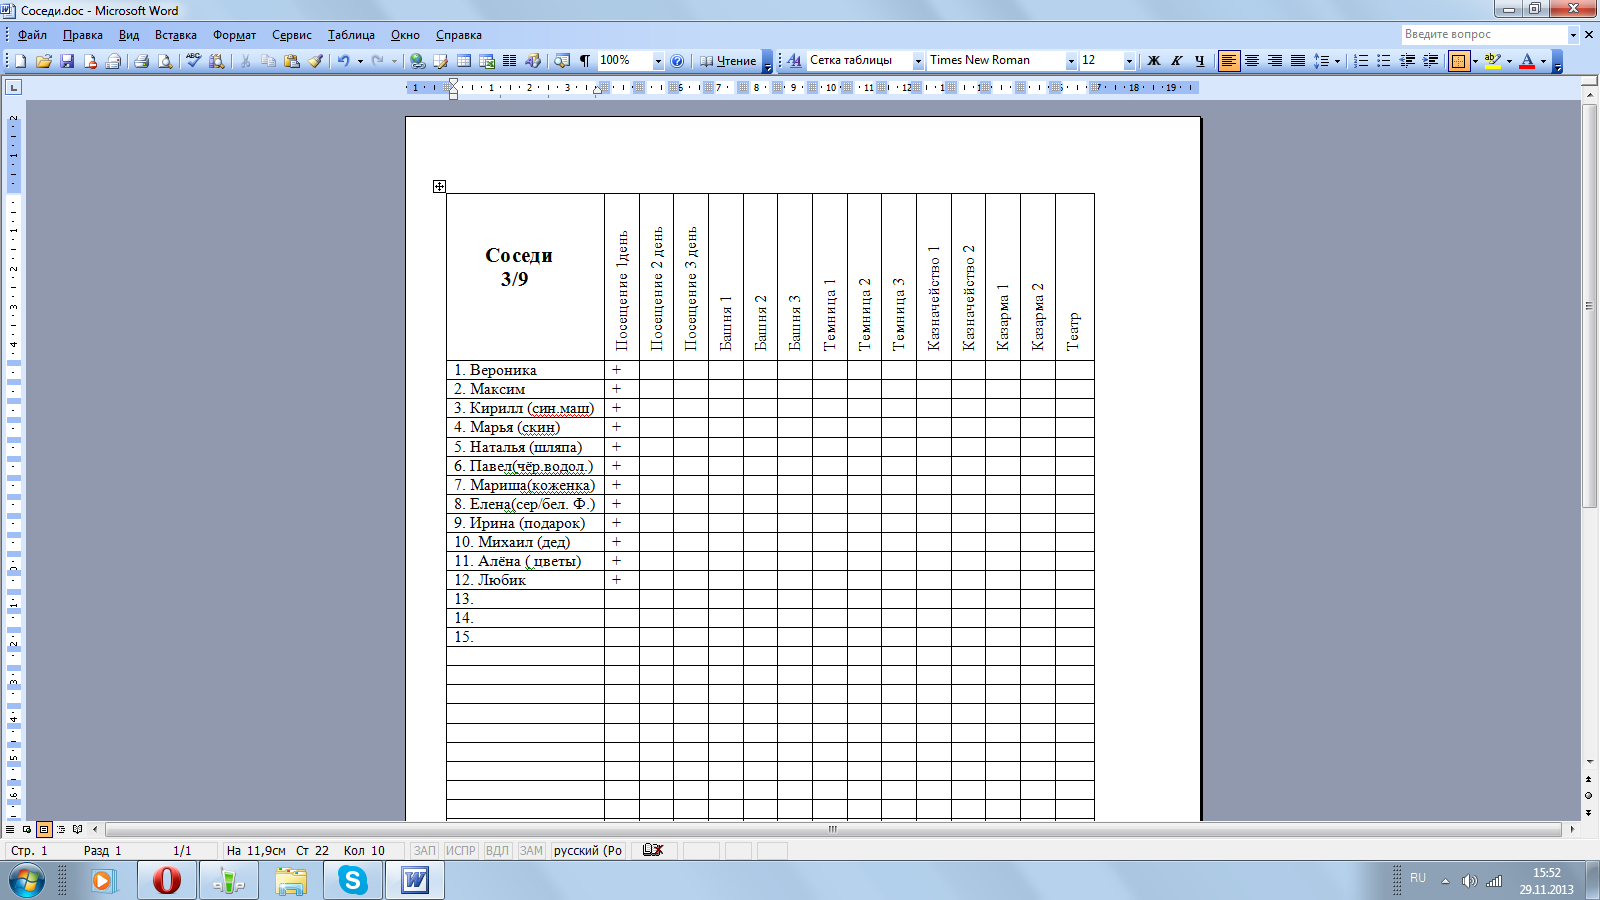Type a question in 'Введите вопрос' box
The width and height of the screenshot is (1600, 900).
[x=1483, y=34]
